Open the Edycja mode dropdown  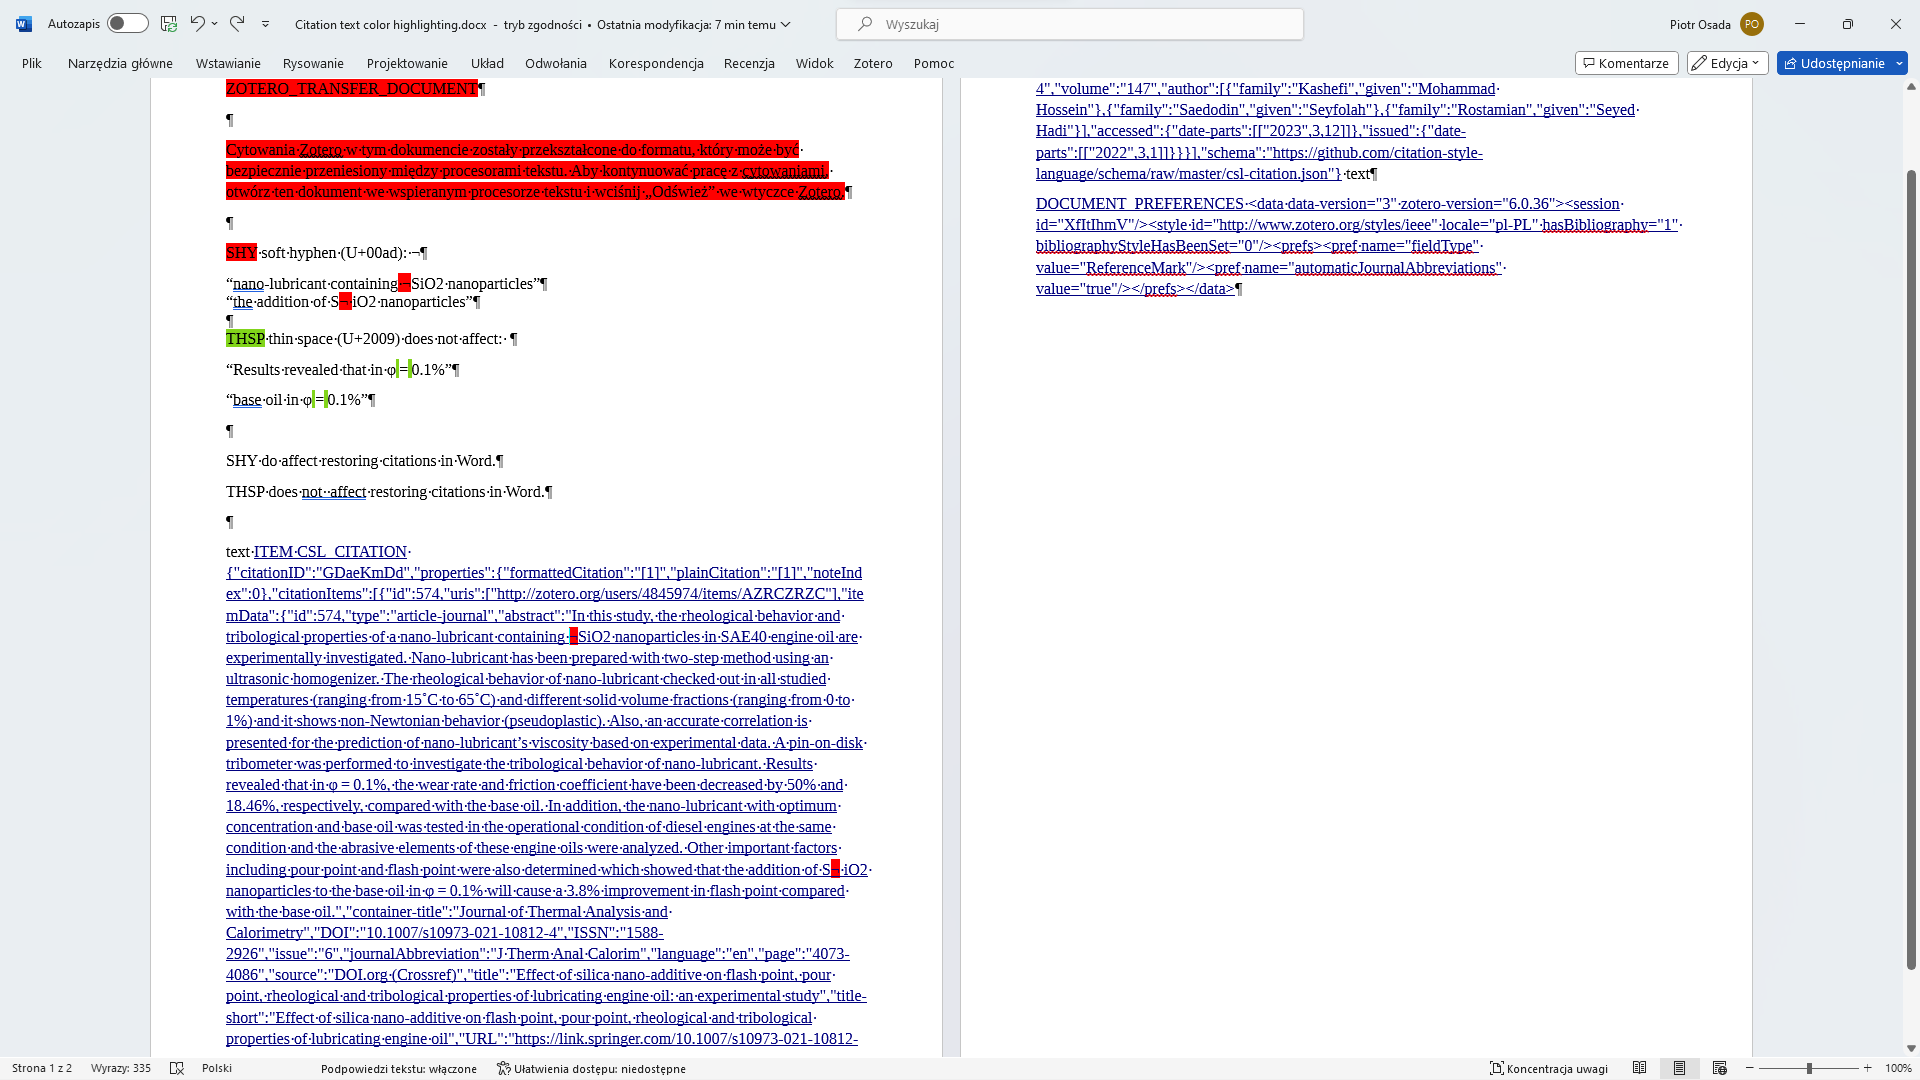pyautogui.click(x=1728, y=63)
